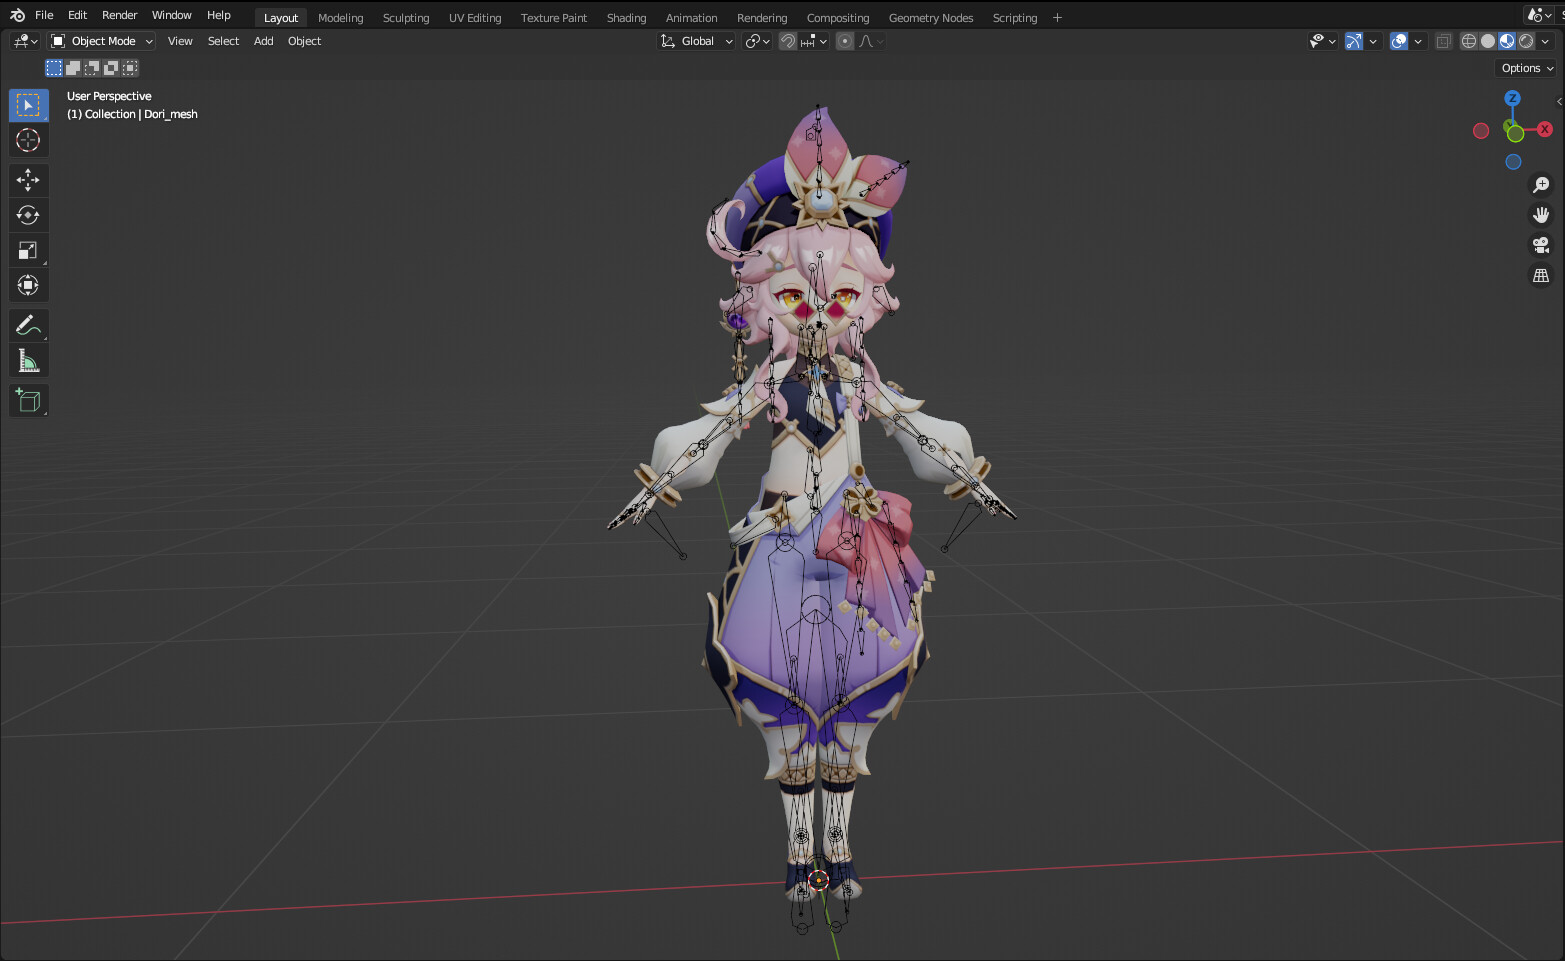Switch perspective/orthographic grid icon
The height and width of the screenshot is (961, 1565).
(1541, 275)
